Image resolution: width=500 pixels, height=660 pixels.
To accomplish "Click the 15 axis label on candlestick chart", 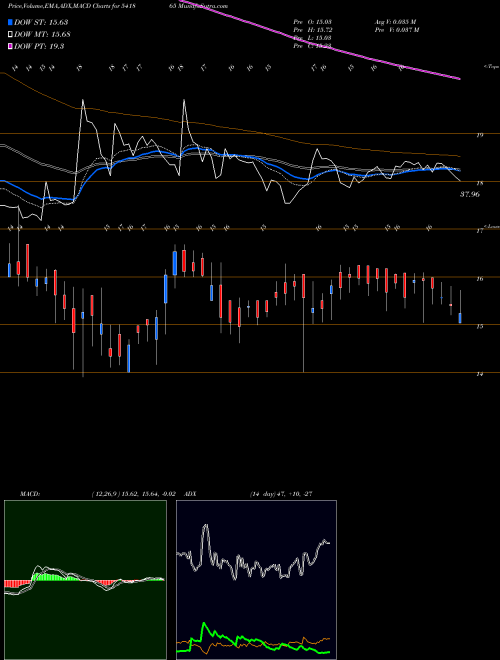I will pos(479,326).
